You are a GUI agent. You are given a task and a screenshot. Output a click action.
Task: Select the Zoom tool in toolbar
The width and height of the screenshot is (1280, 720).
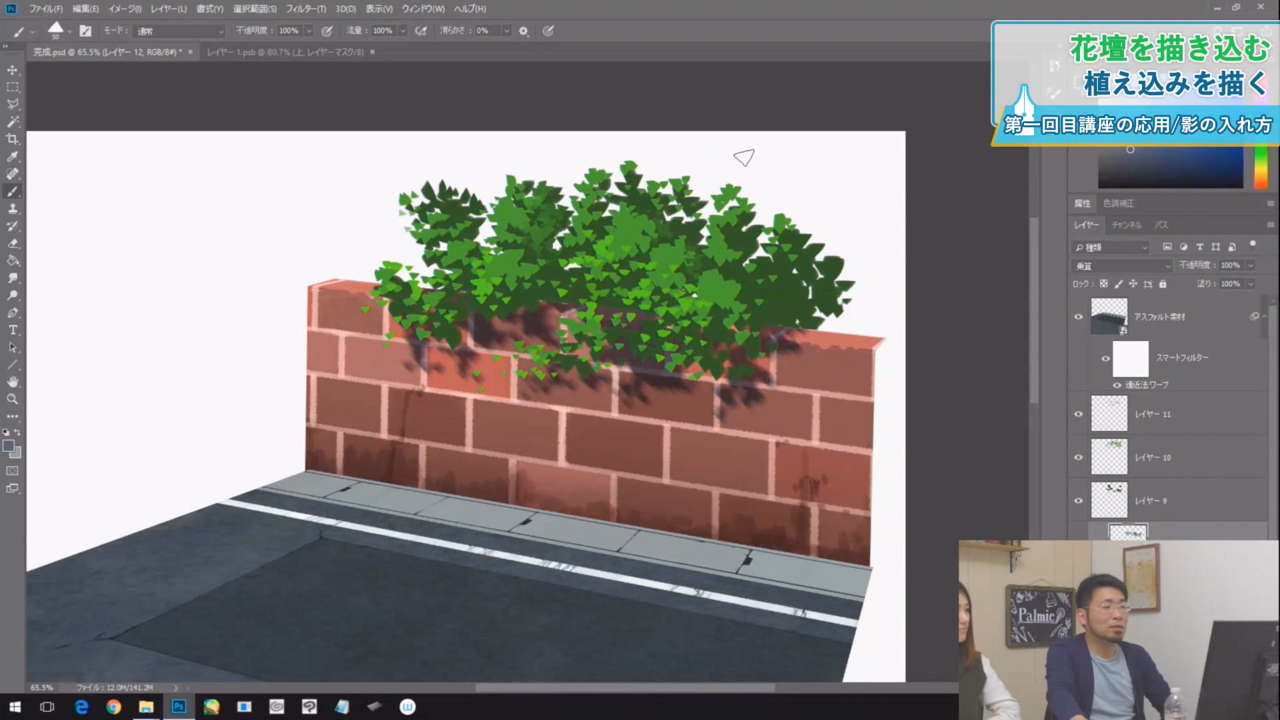coord(13,398)
